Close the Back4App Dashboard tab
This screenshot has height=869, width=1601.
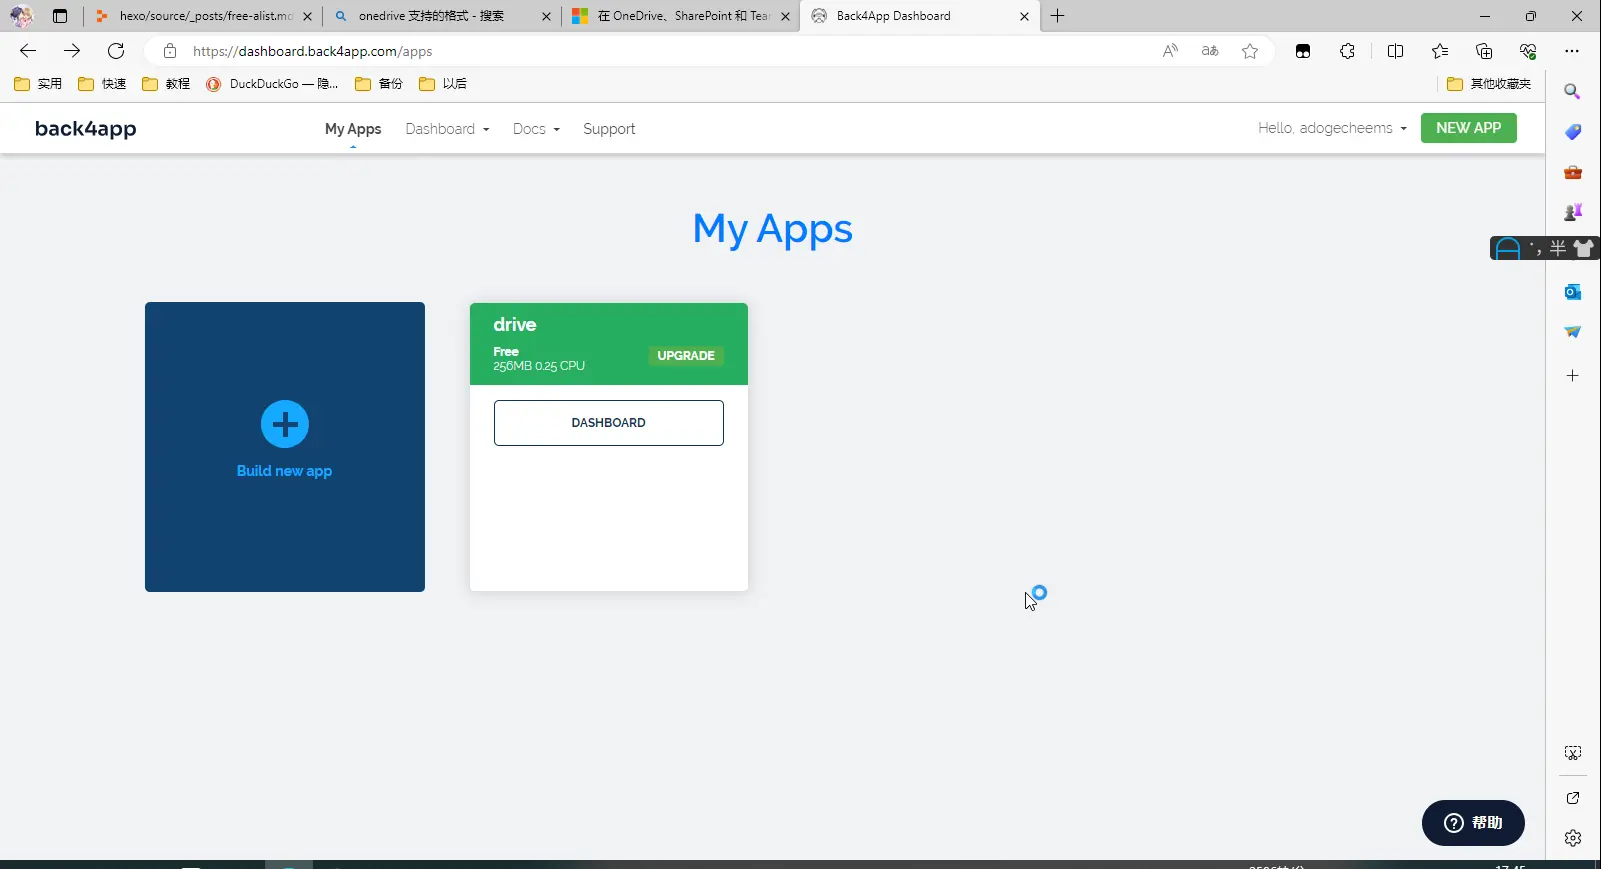pos(1024,16)
